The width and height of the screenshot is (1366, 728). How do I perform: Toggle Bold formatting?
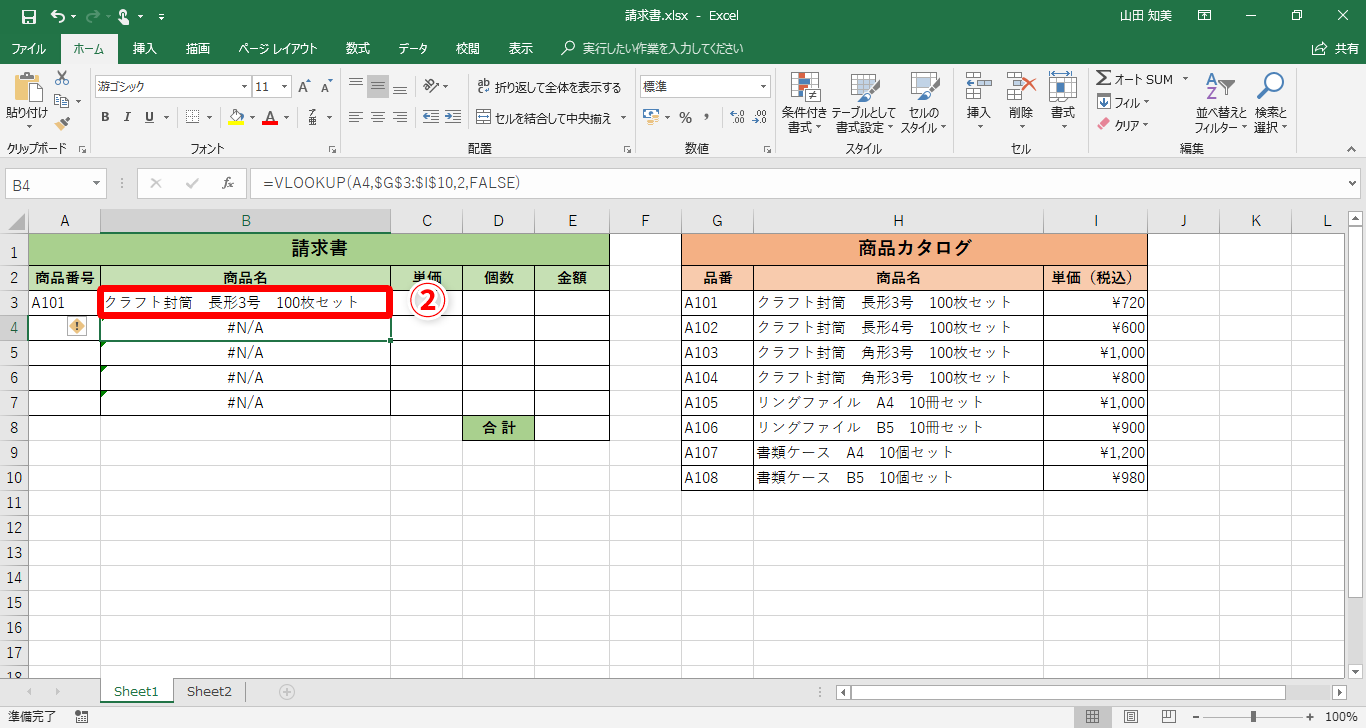[x=105, y=117]
